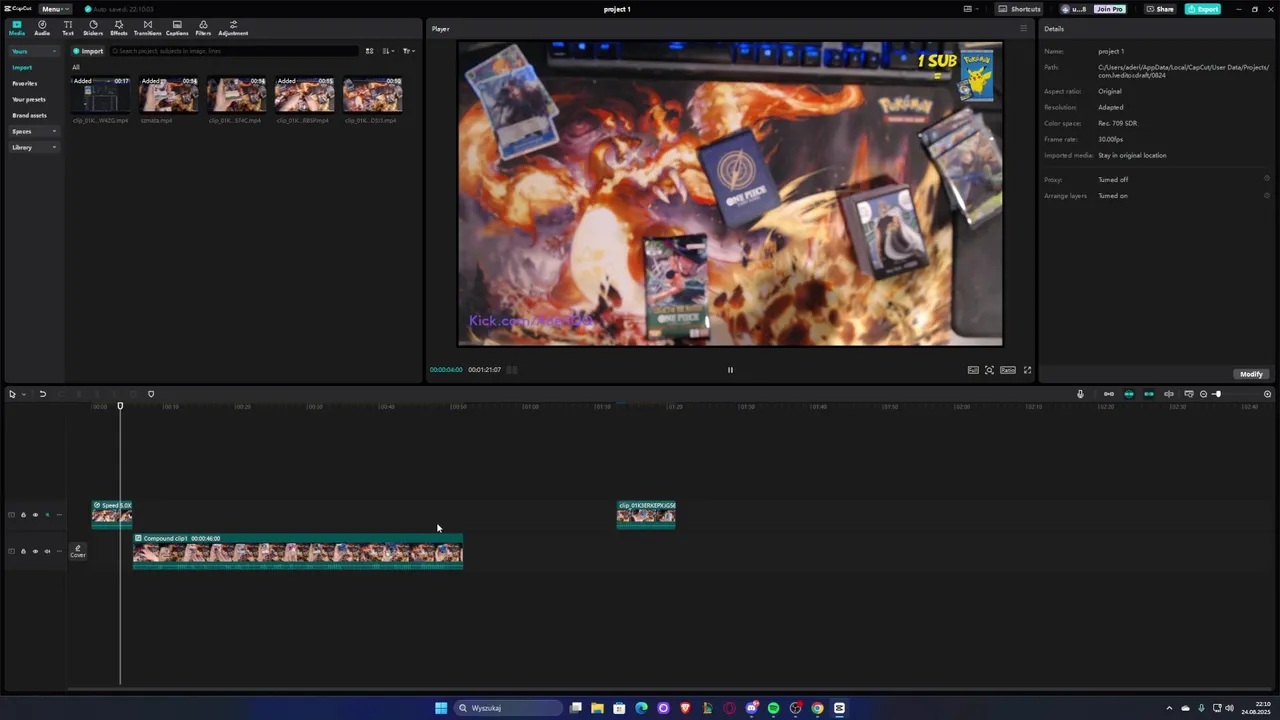
Task: Toggle media grid view icon
Action: (369, 51)
